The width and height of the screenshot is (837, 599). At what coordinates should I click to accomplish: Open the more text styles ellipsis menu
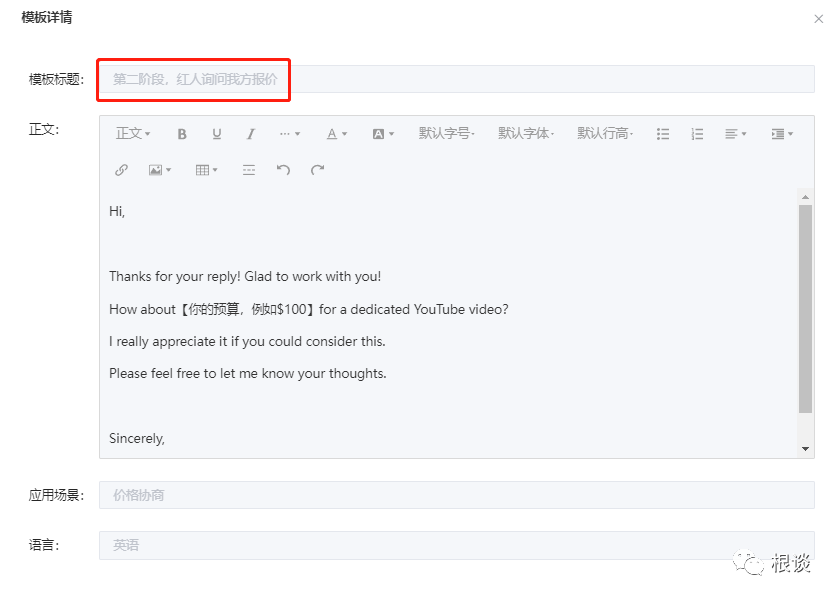[290, 134]
